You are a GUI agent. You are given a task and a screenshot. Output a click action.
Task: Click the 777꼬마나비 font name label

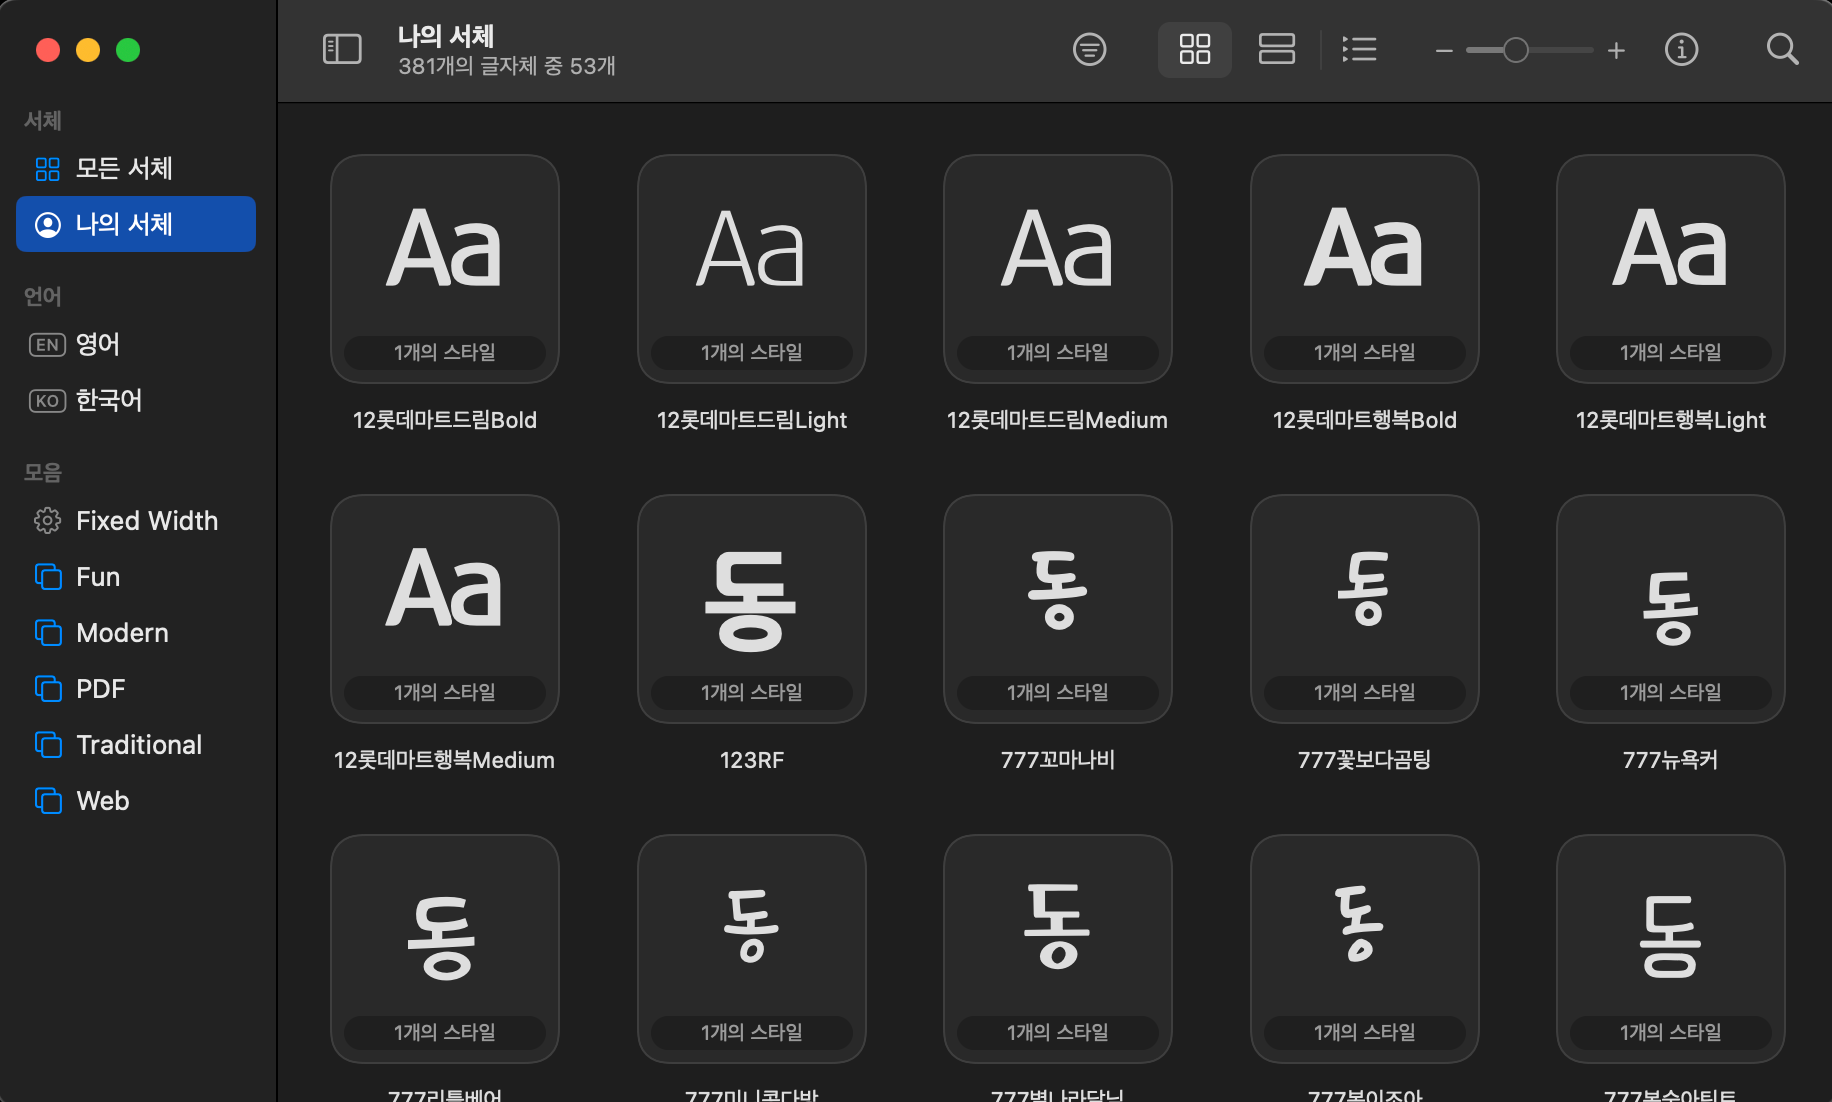coord(1058,760)
